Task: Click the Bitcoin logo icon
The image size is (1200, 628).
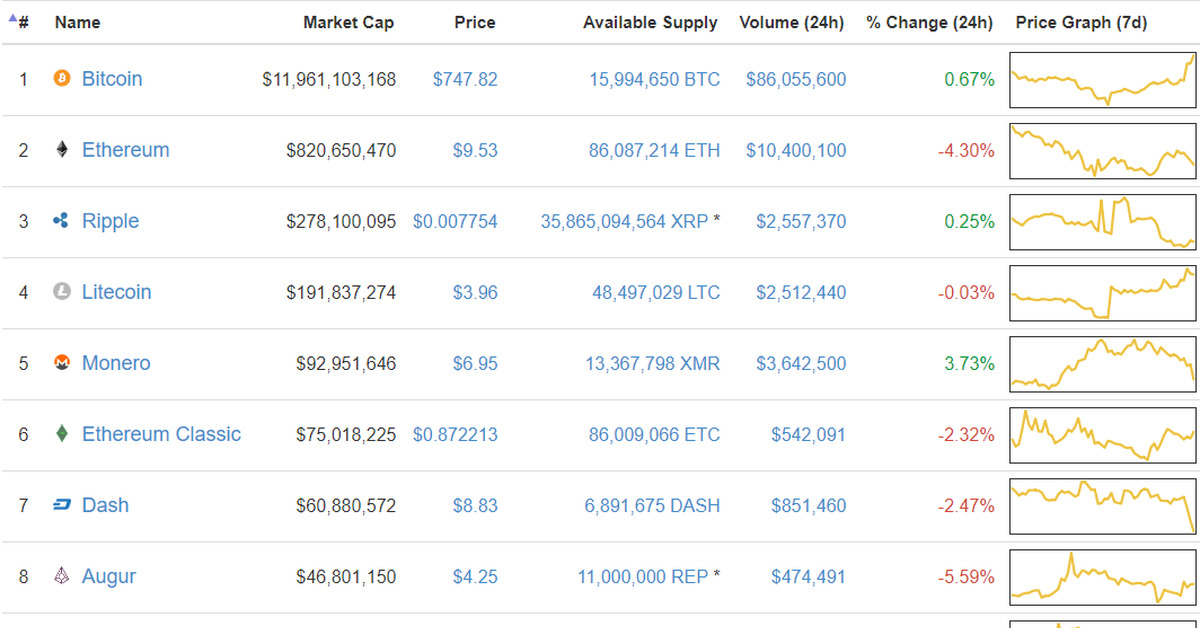Action: 62,79
